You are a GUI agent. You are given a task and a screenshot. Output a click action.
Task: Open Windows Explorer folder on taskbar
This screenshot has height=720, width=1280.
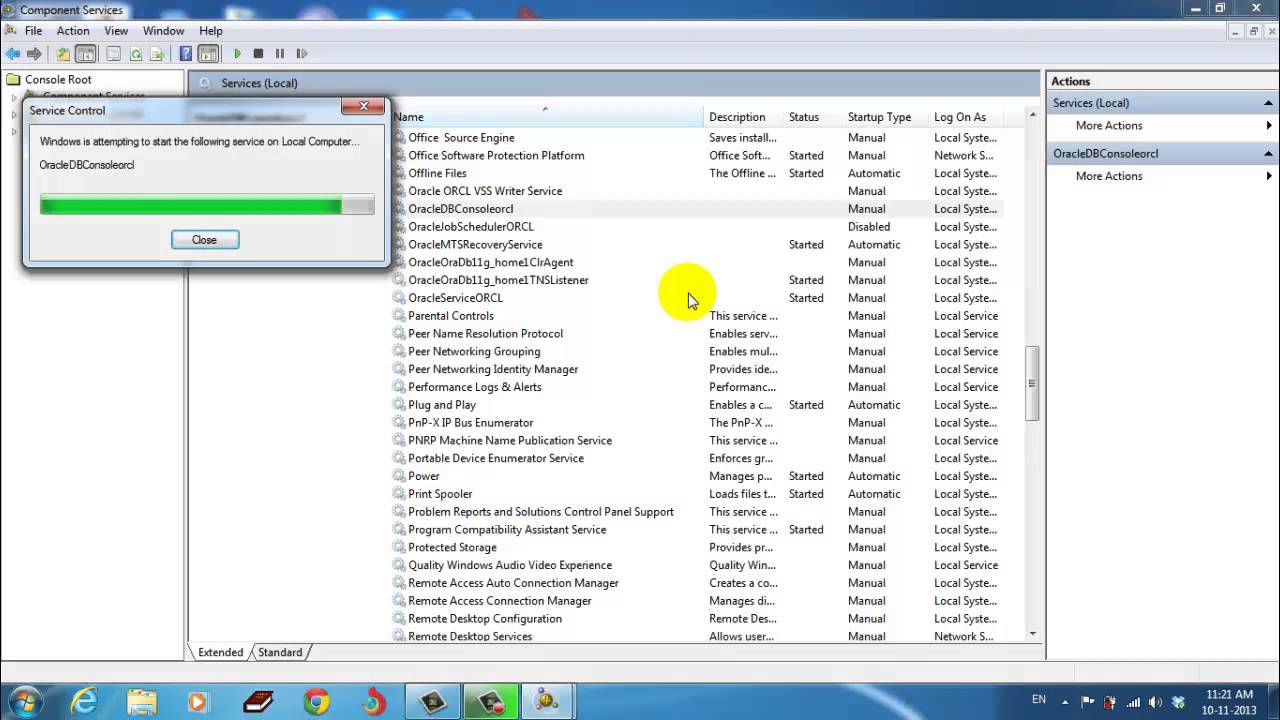coord(142,701)
